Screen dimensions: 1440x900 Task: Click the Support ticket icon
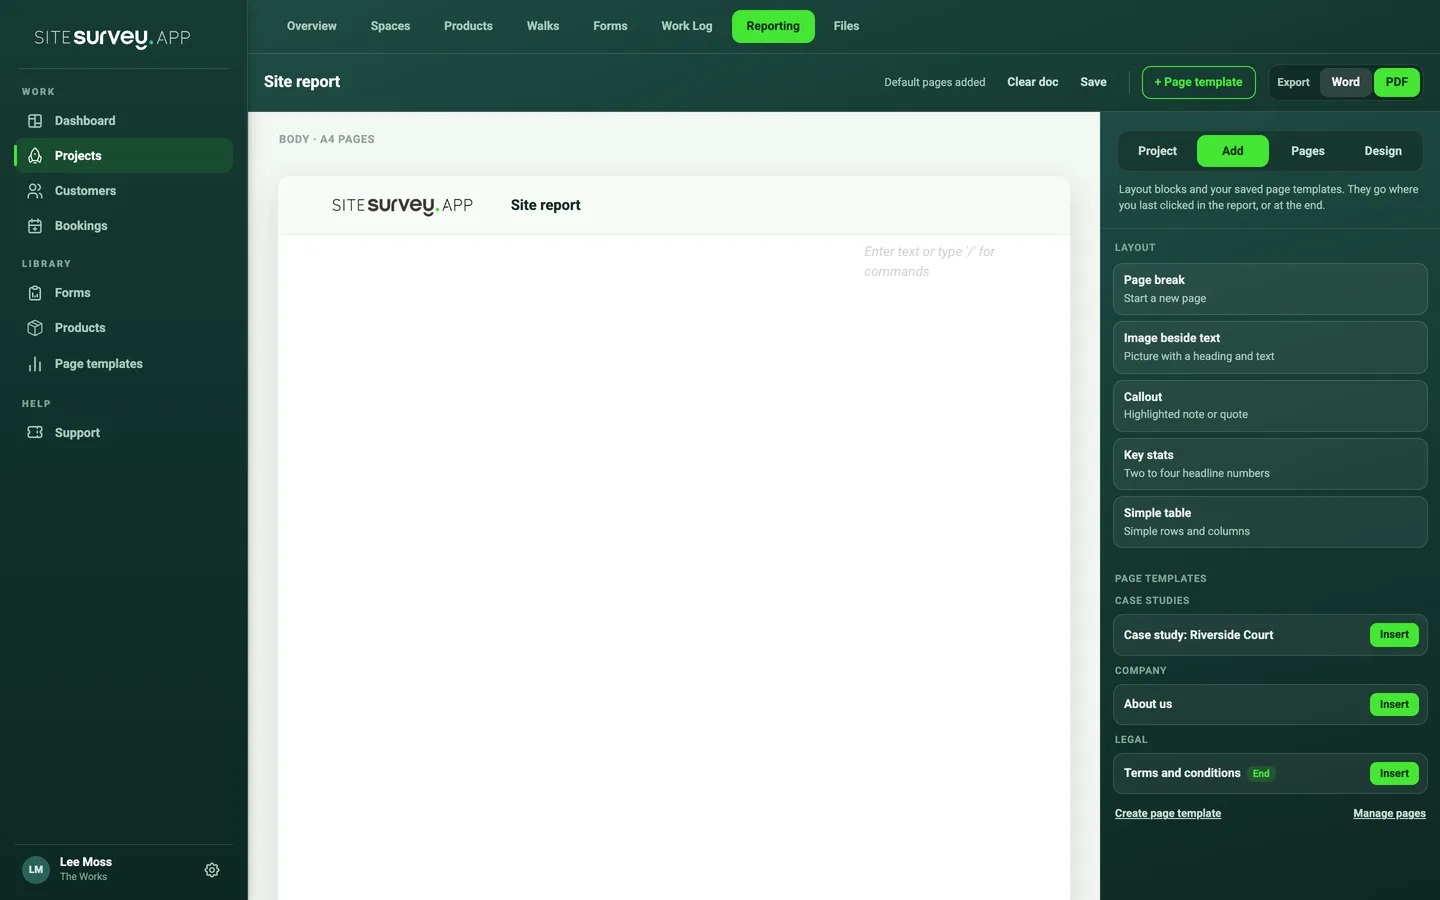tap(35, 433)
